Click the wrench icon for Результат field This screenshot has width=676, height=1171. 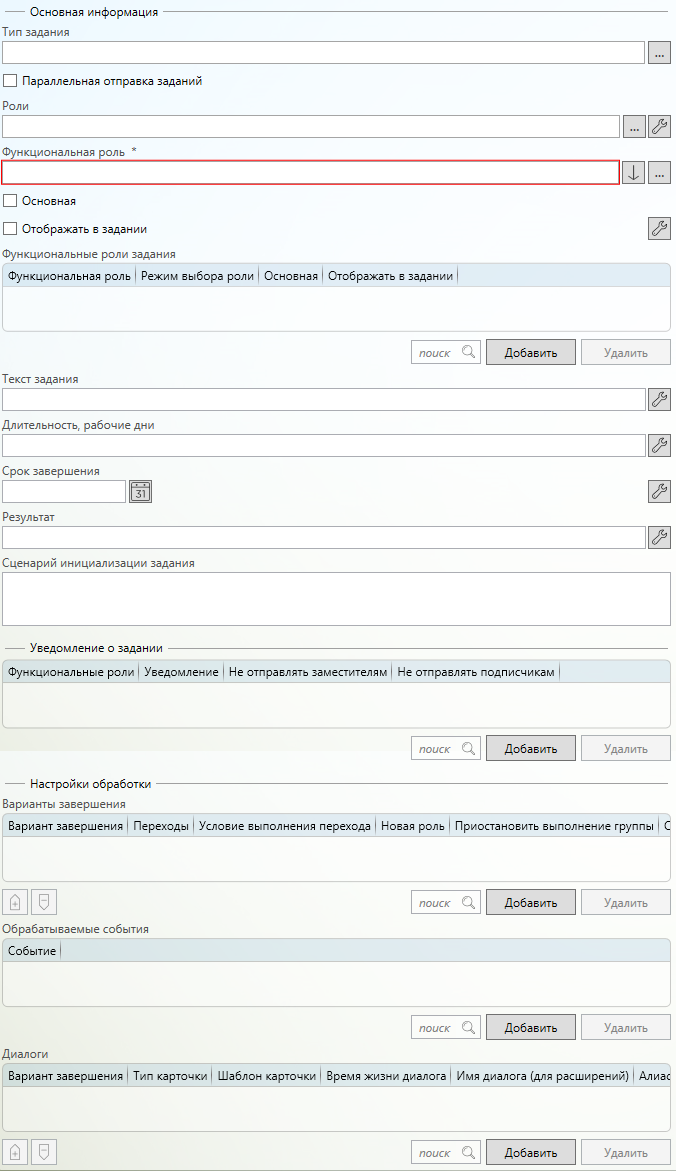tap(660, 537)
